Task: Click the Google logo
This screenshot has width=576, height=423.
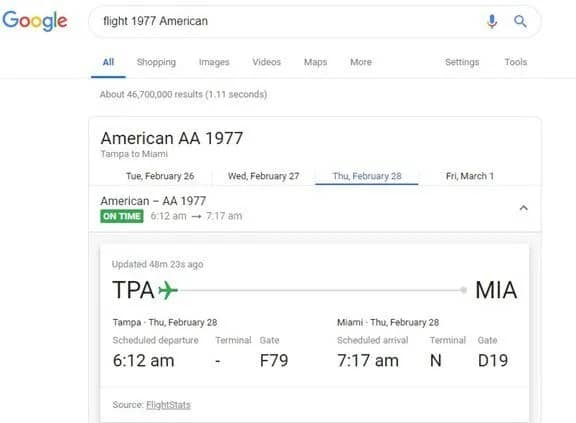Action: coord(35,21)
